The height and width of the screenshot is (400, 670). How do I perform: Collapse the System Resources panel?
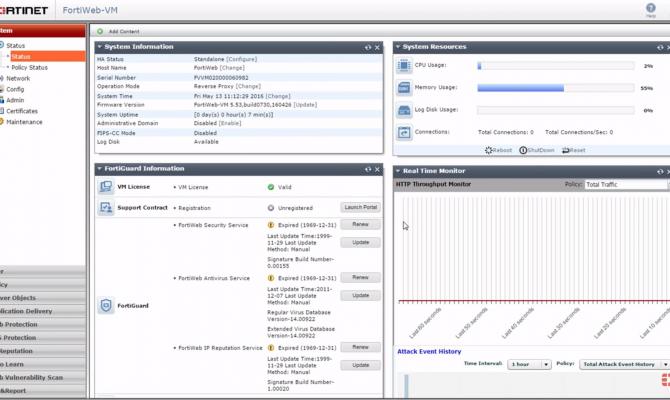point(397,47)
